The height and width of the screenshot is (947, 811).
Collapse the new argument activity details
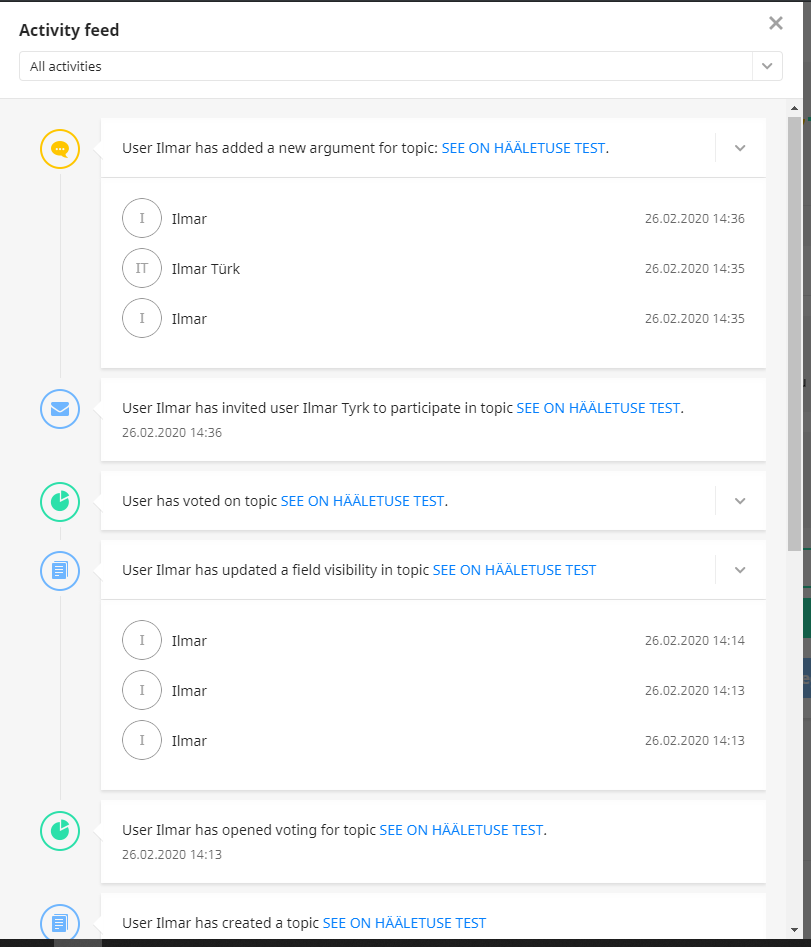click(739, 147)
